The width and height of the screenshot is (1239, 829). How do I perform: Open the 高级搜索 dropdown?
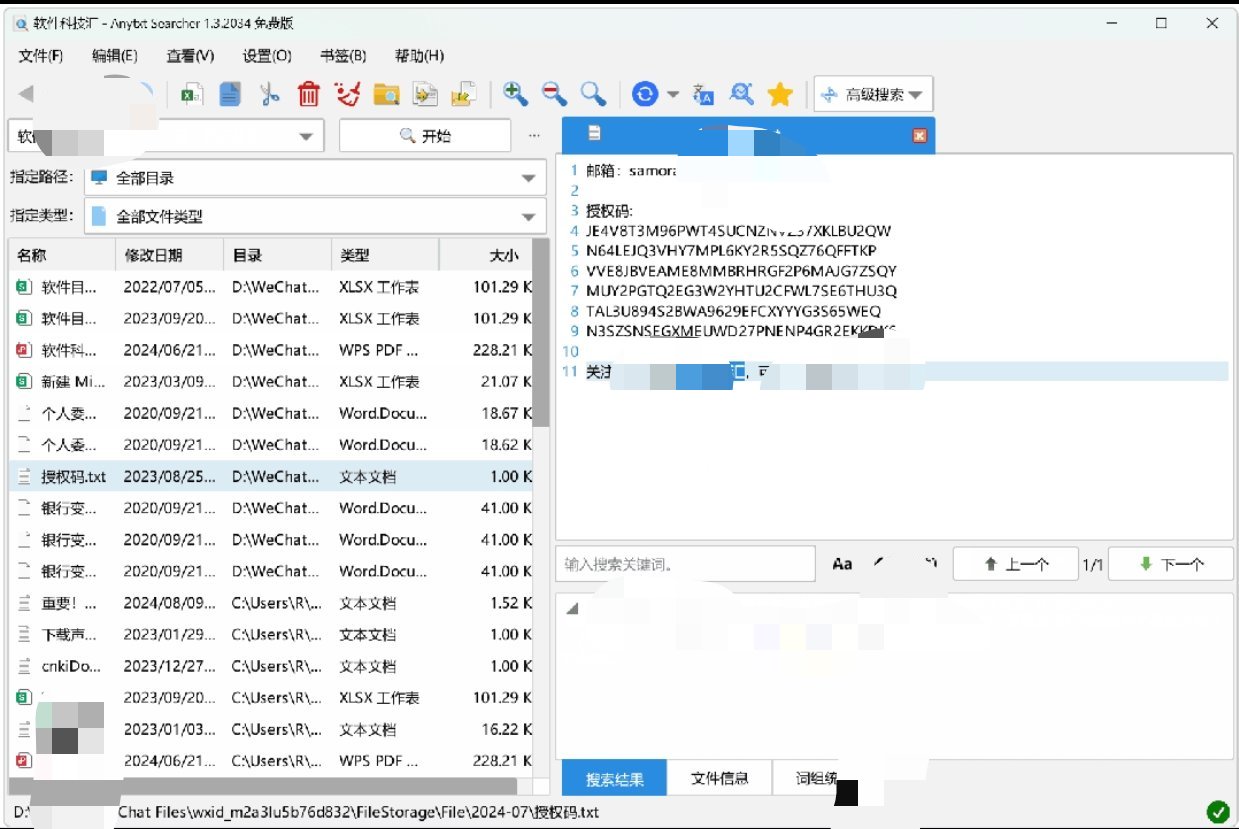pos(874,95)
